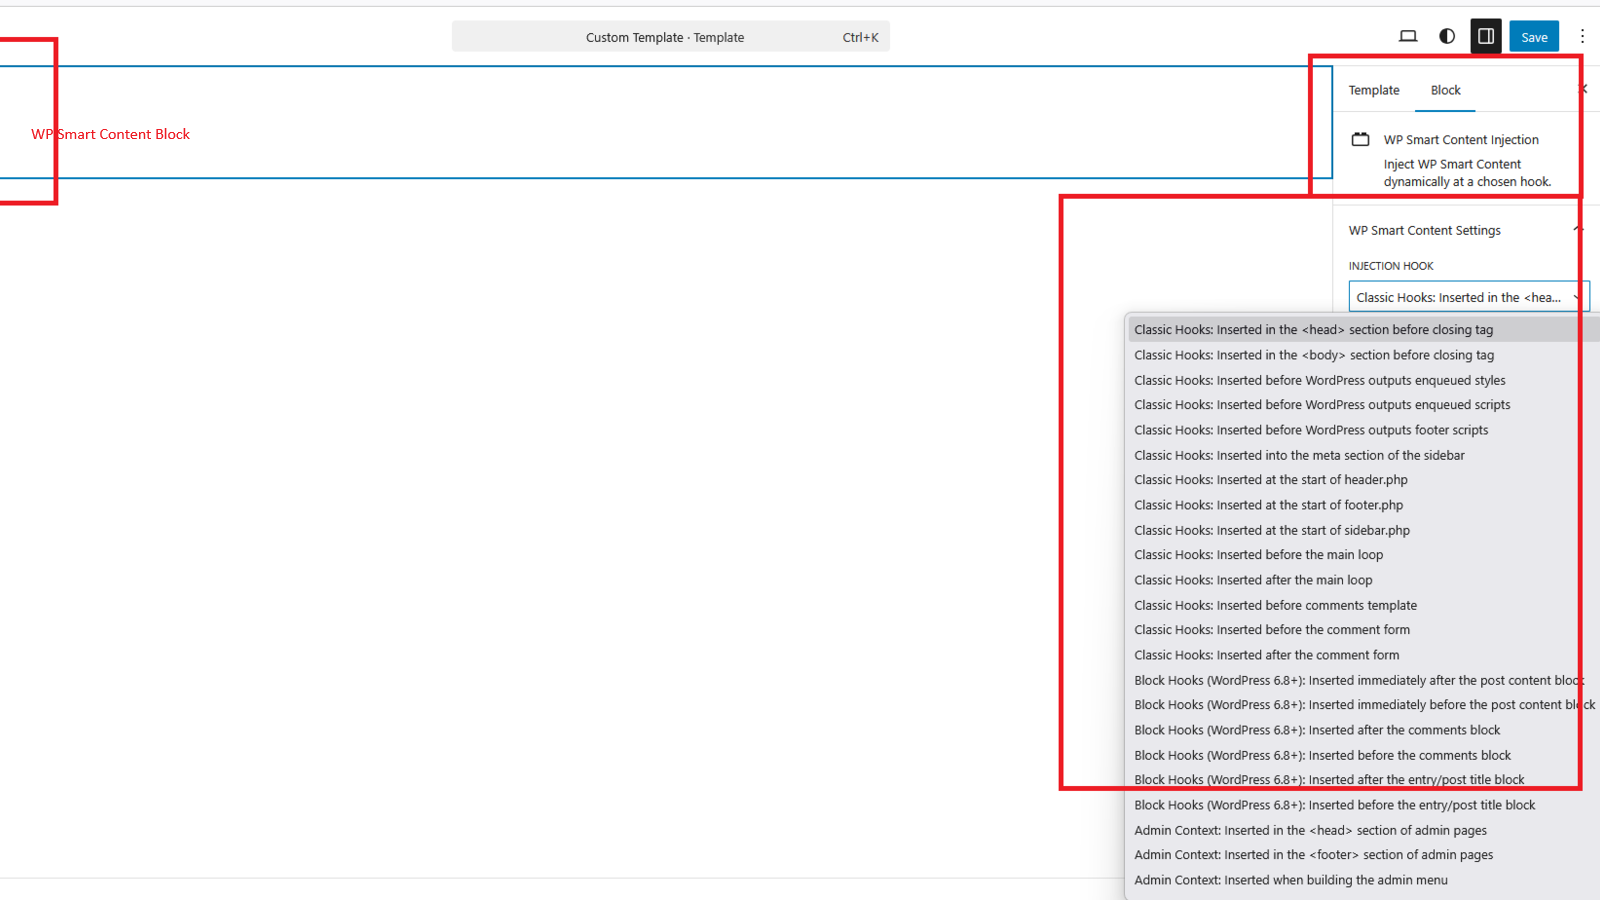Open the Custom Template command palette field
Image resolution: width=1600 pixels, height=900 pixels.
coord(665,36)
